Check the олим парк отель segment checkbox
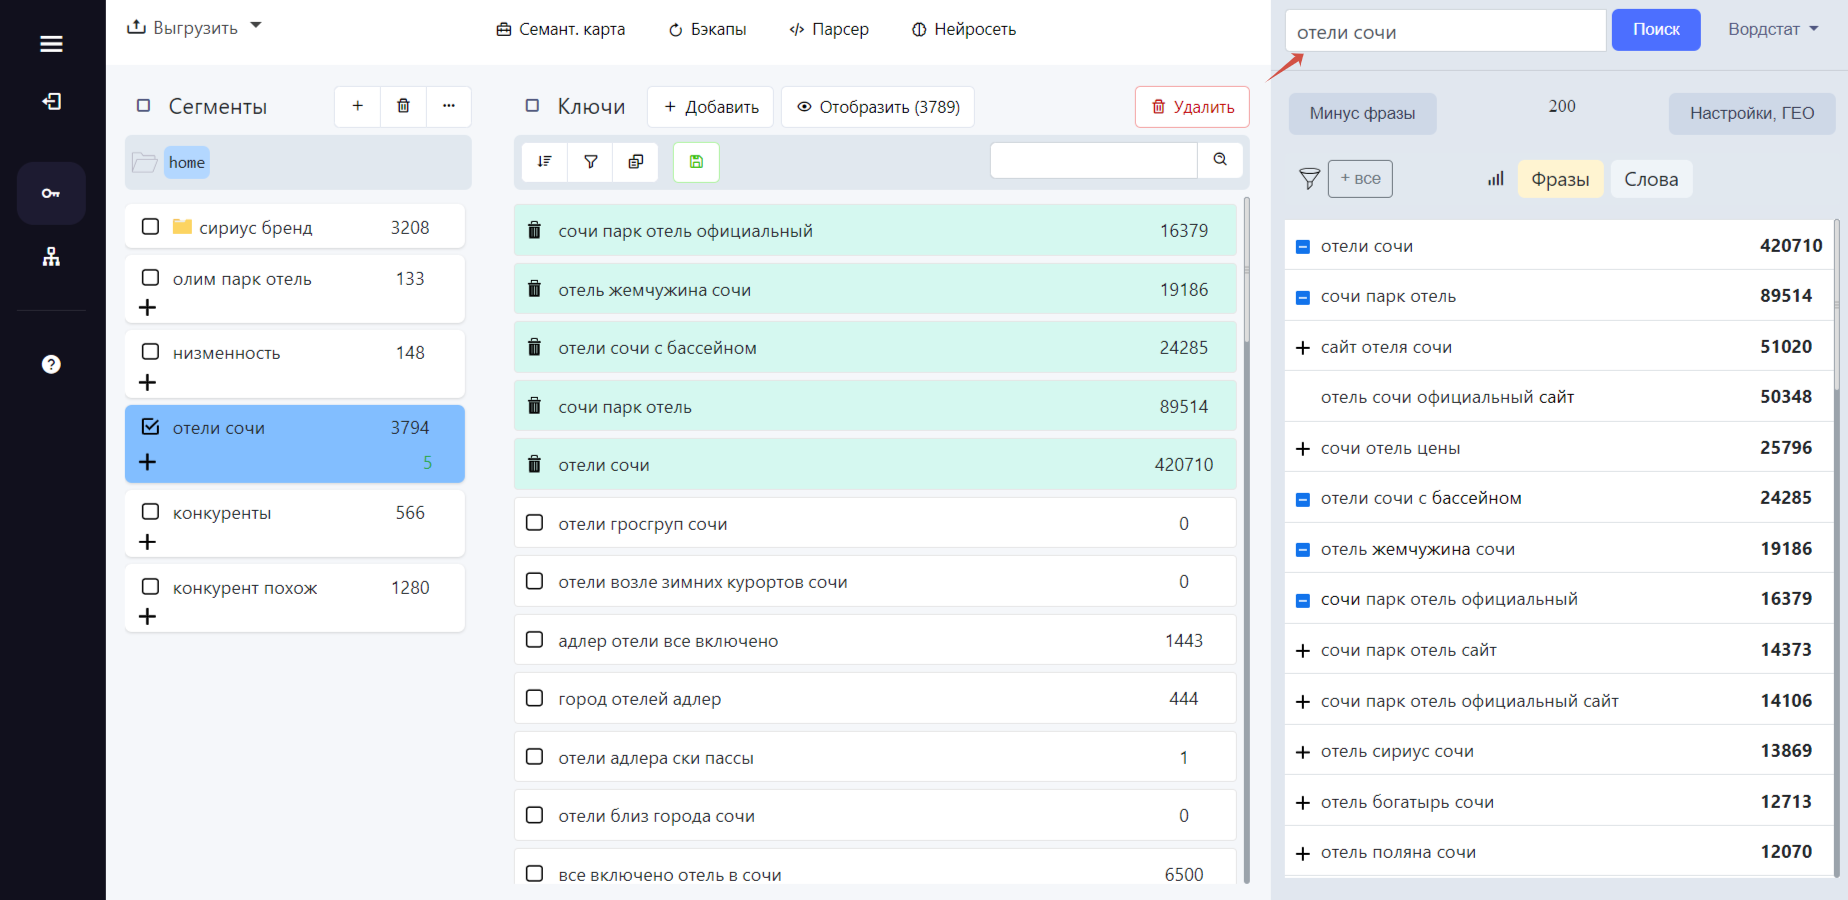Screen dimensions: 1848x900 [150, 278]
